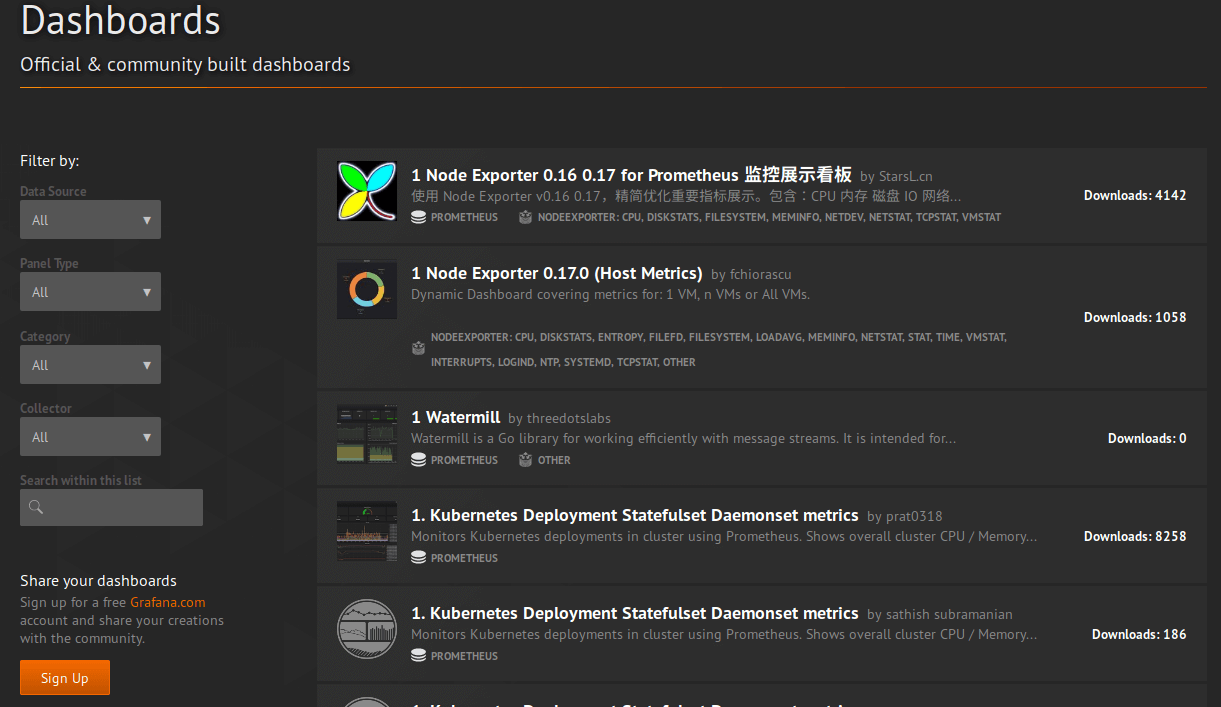Click the Prometheus icon under prat0318's Kubernetes dashboard
This screenshot has height=707, width=1221.
pyautogui.click(x=419, y=558)
